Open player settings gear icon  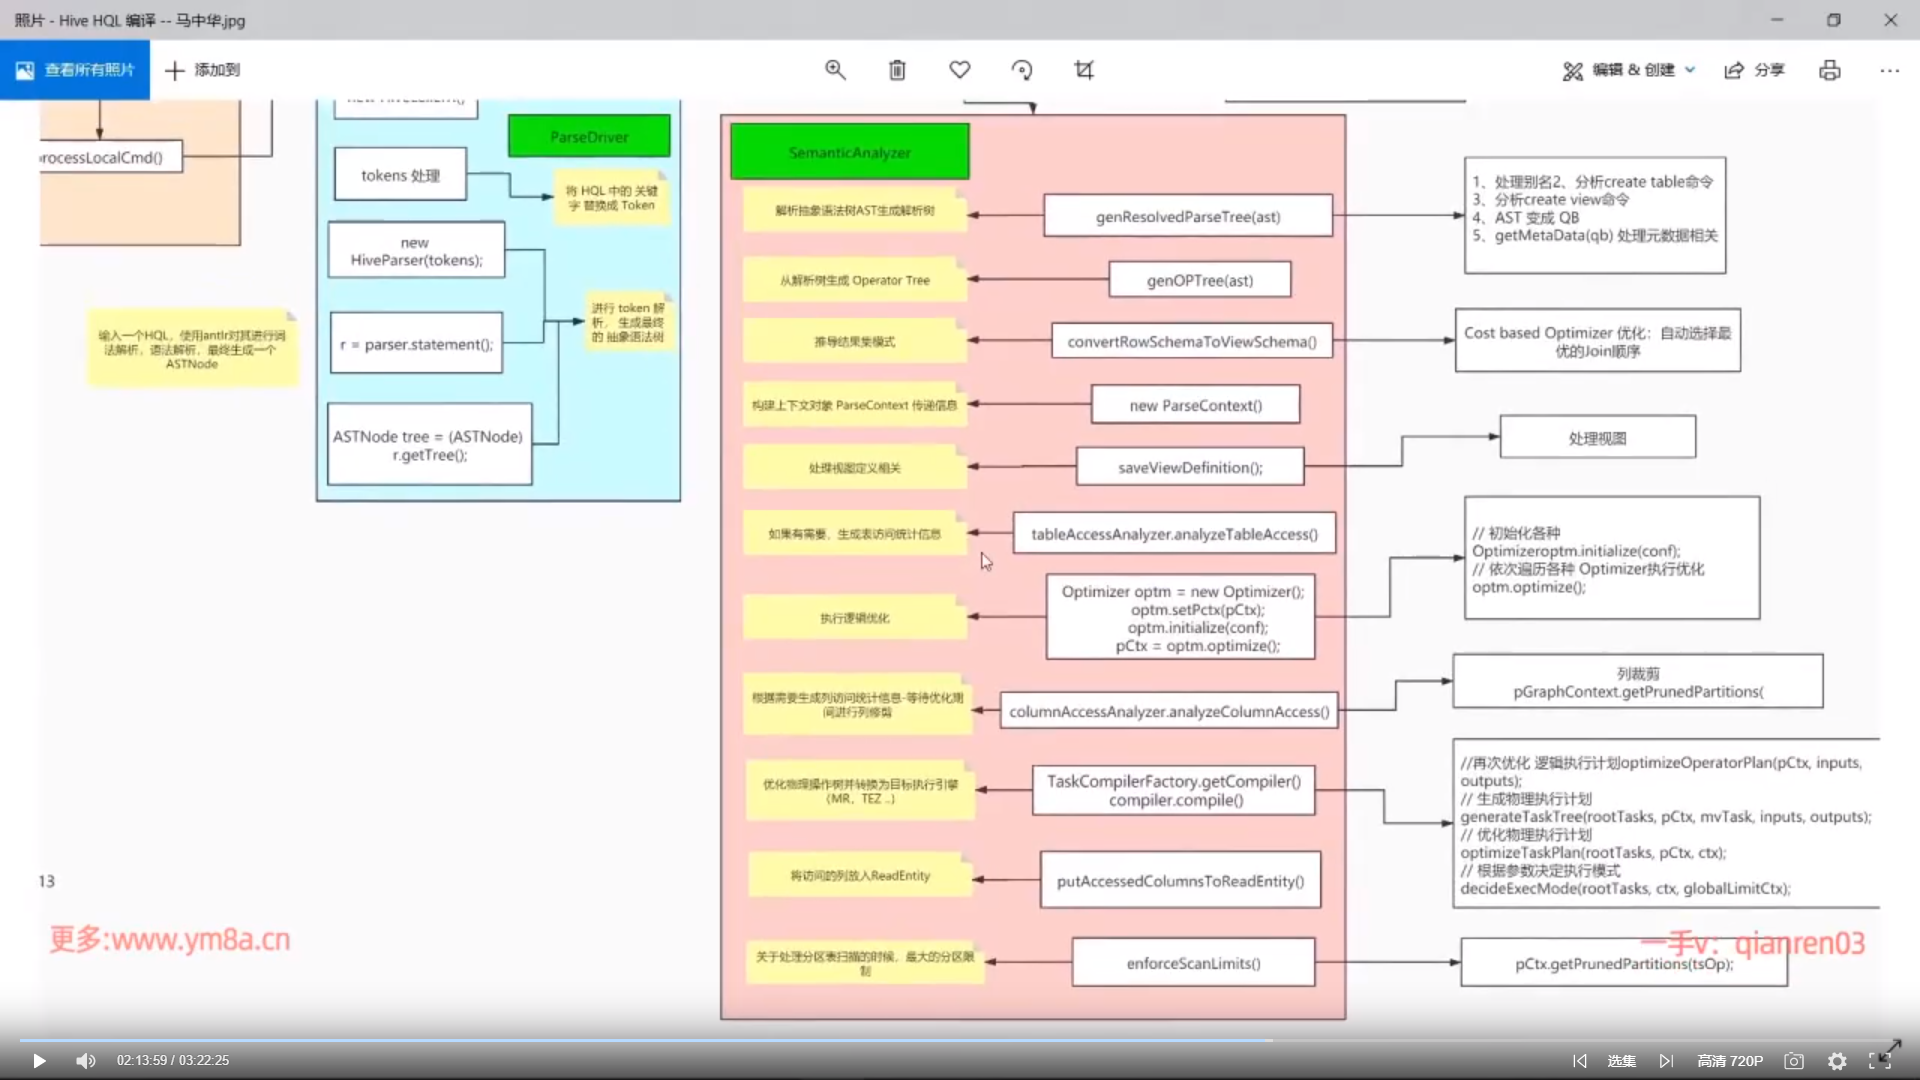(x=1837, y=1061)
